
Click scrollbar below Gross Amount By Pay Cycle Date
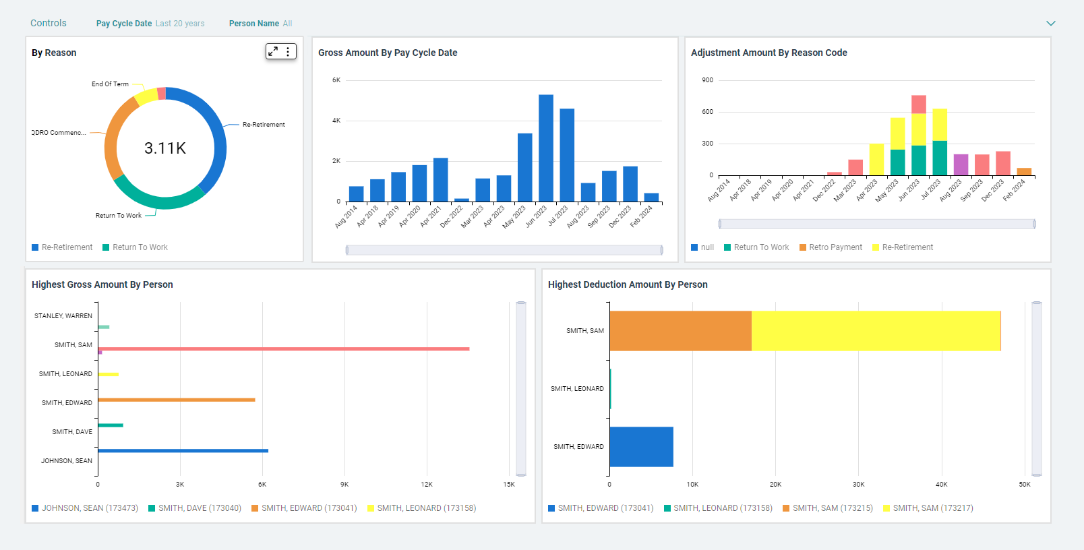pyautogui.click(x=504, y=250)
